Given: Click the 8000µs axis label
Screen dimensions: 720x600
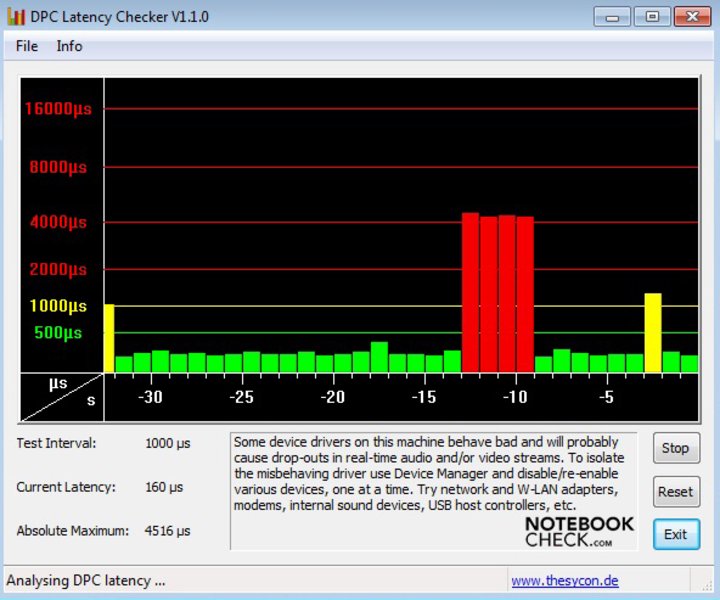Looking at the screenshot, I should pos(58,167).
